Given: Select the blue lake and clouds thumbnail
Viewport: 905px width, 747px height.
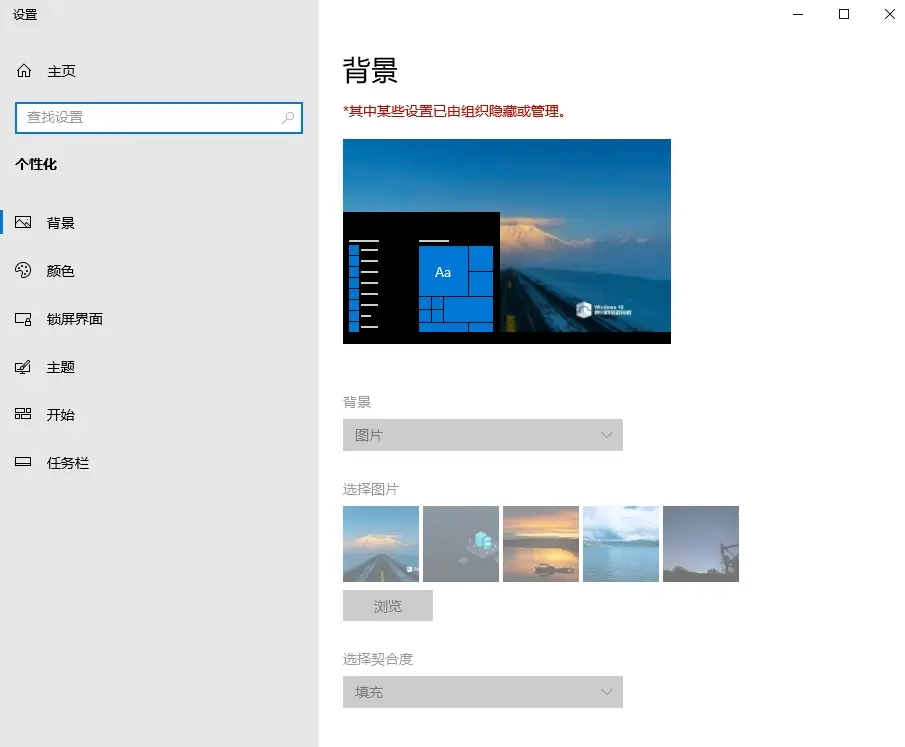Looking at the screenshot, I should 620,544.
